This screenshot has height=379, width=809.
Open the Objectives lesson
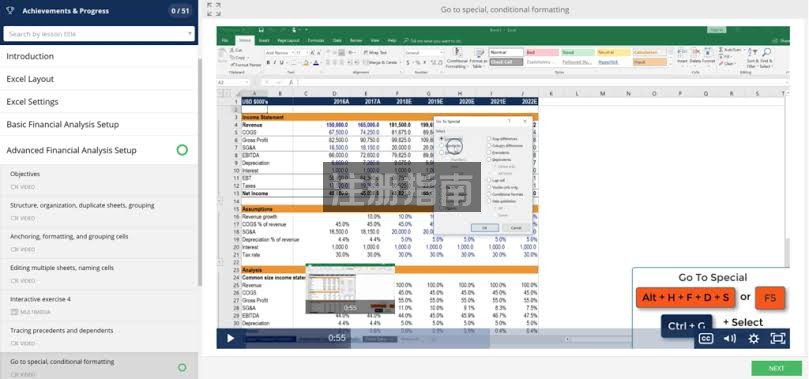[99, 180]
